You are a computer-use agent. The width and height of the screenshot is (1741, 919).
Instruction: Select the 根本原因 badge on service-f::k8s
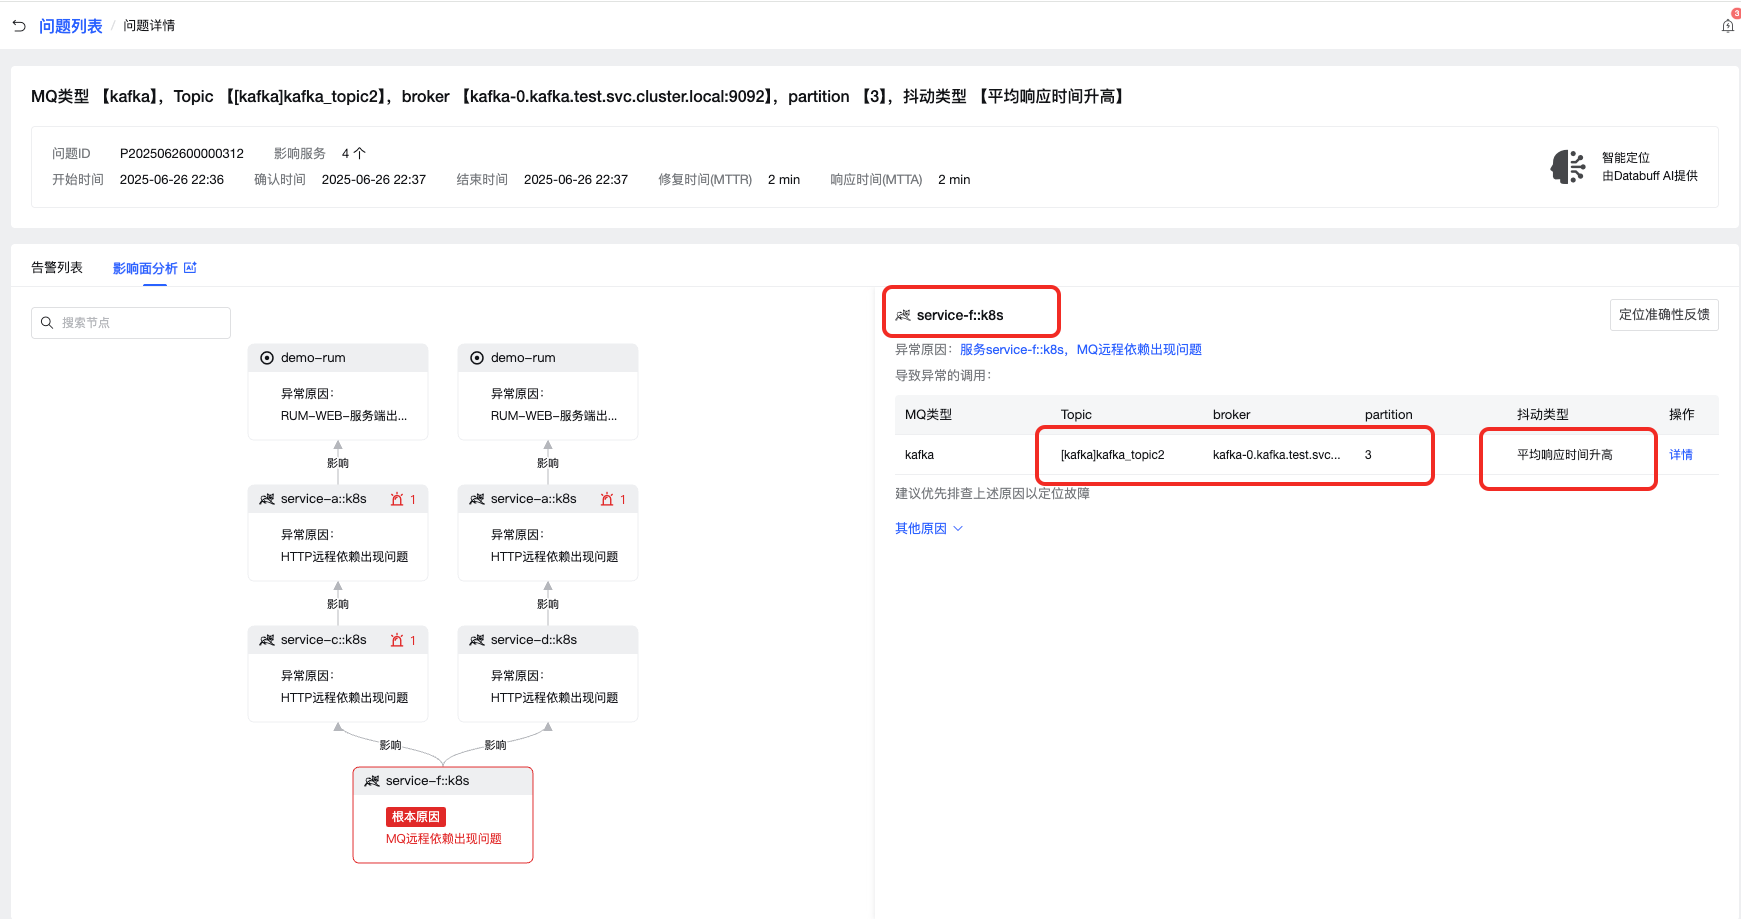pyautogui.click(x=416, y=817)
